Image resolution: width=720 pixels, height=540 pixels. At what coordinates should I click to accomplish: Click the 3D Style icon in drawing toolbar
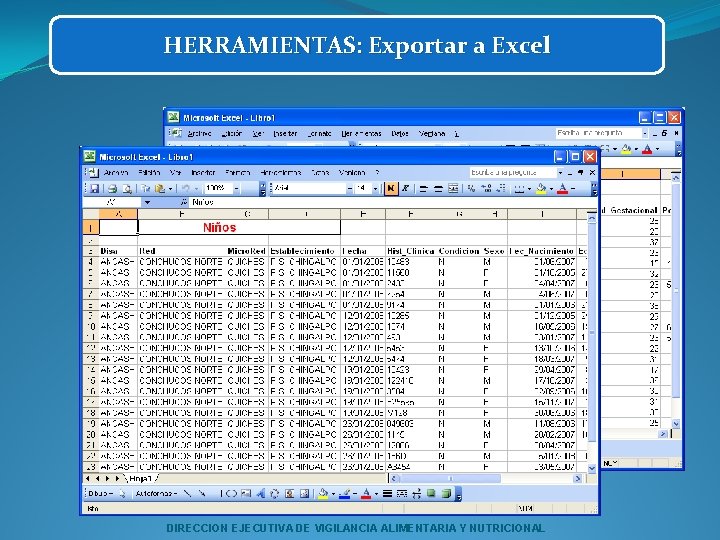446,494
